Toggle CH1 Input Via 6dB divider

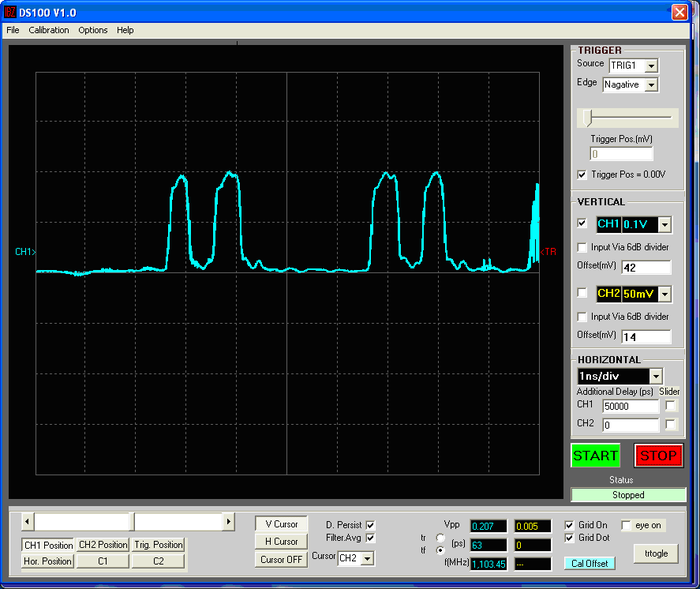click(582, 247)
